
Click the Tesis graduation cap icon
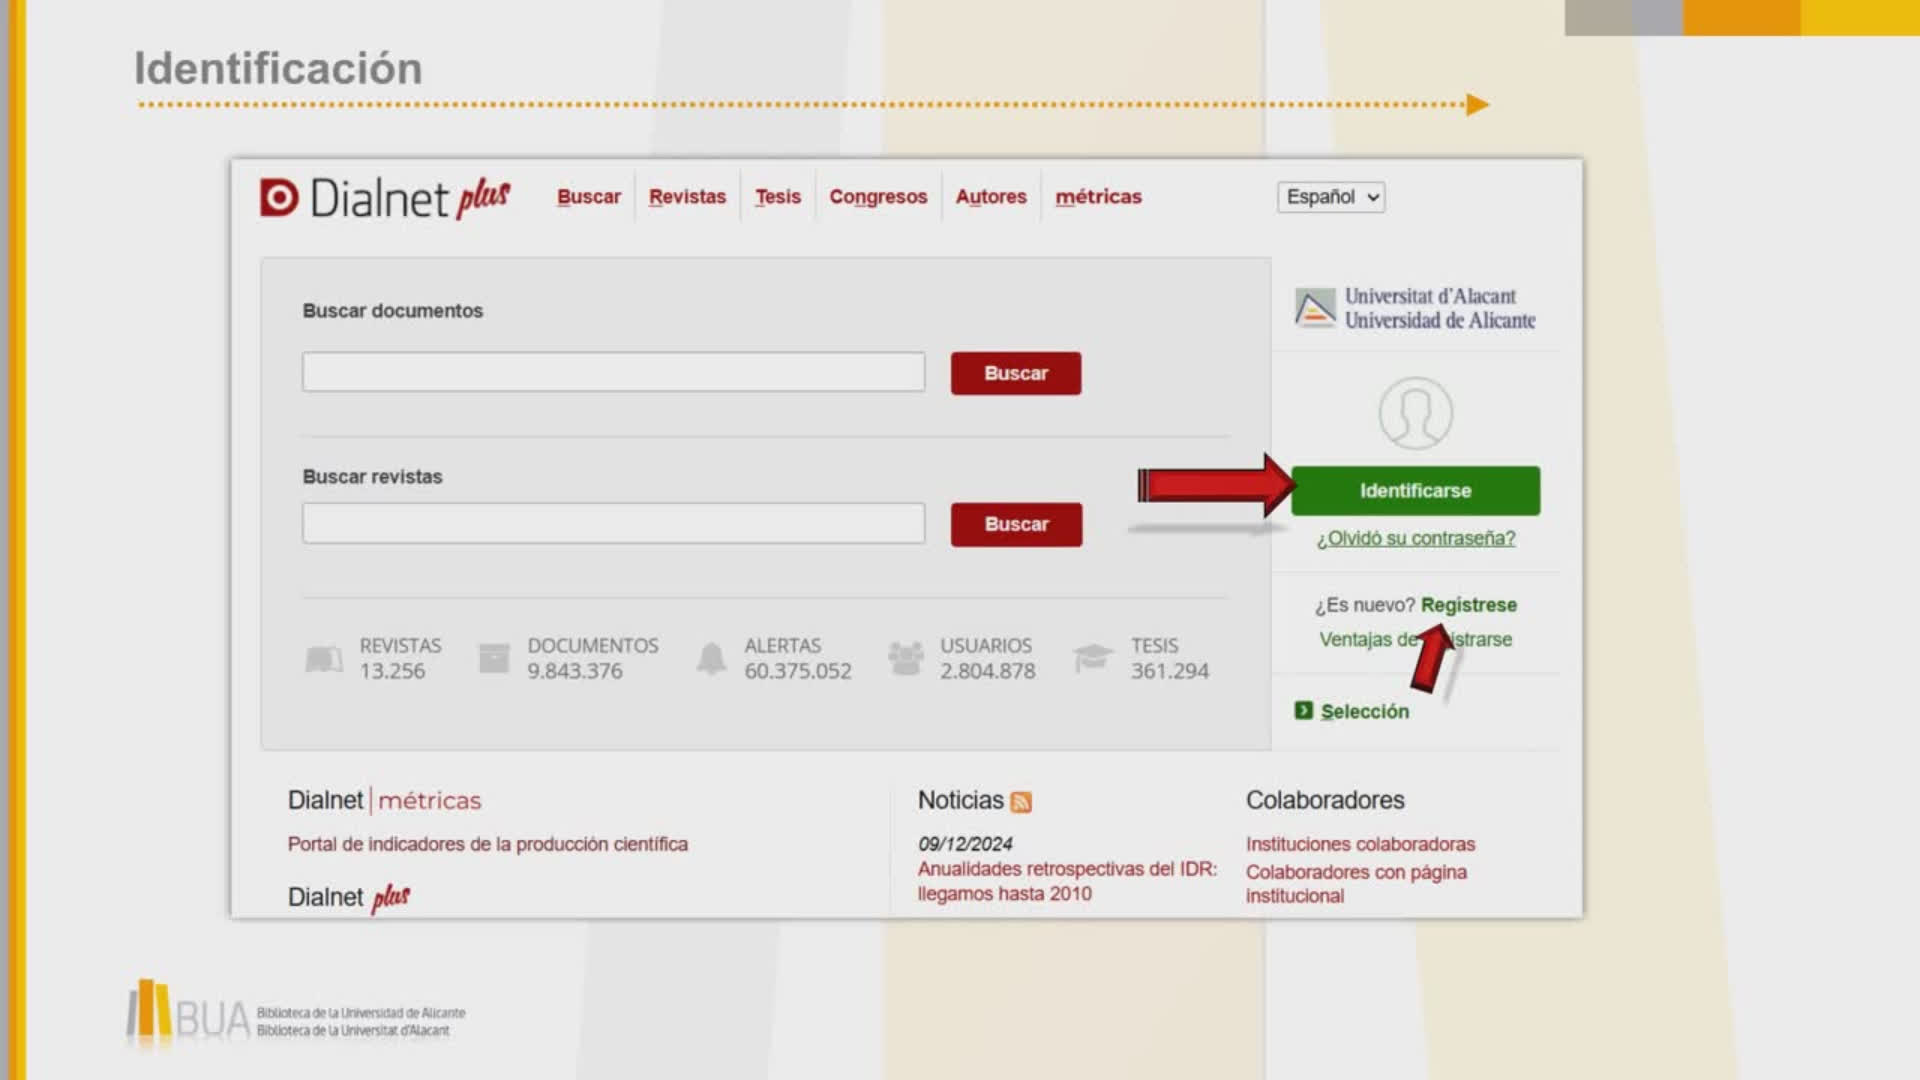tap(1092, 657)
